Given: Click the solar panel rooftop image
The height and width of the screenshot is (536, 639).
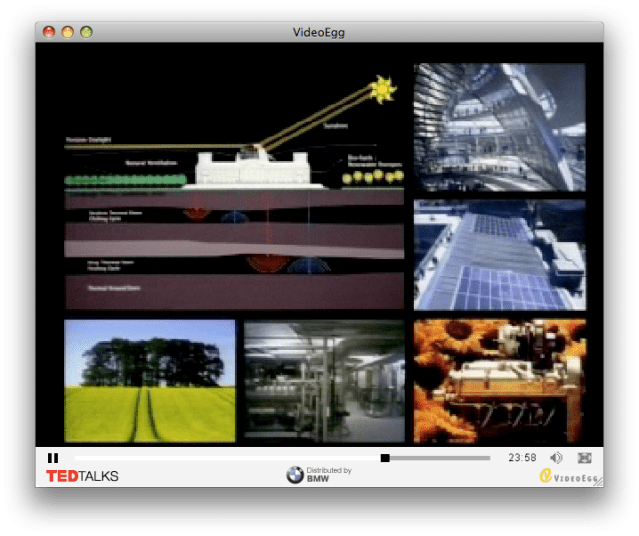Looking at the screenshot, I should click(x=499, y=254).
